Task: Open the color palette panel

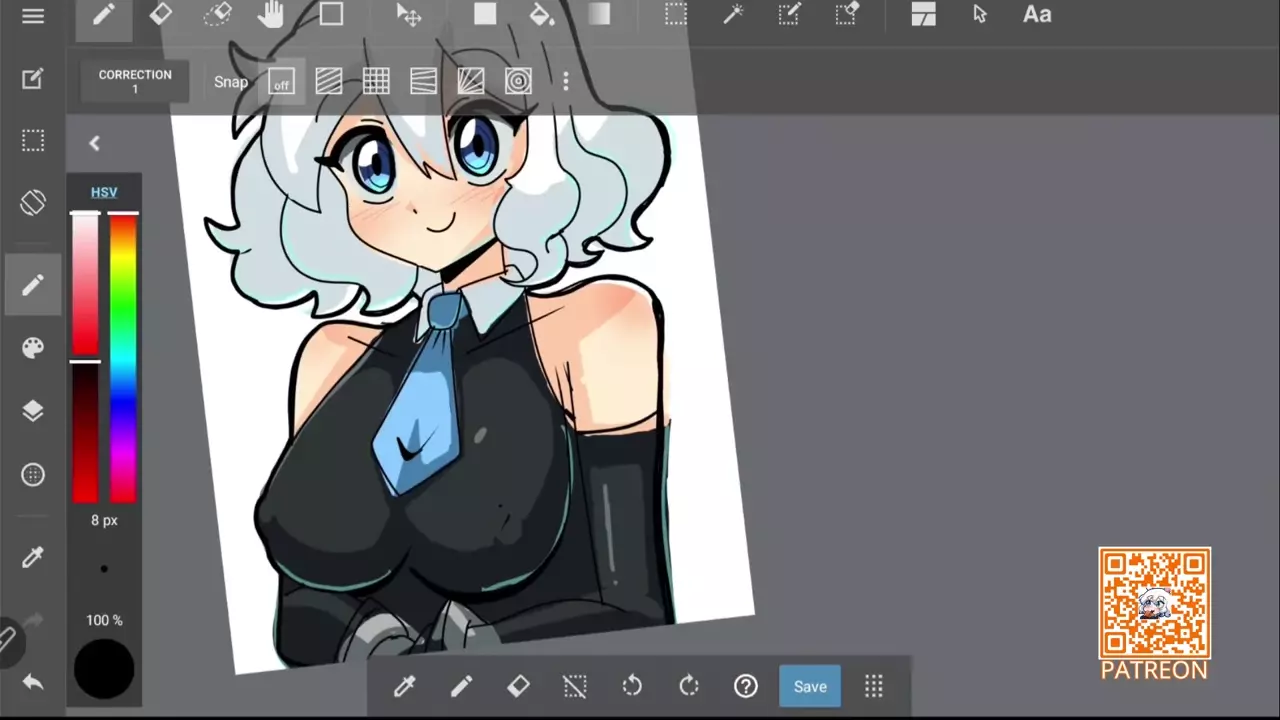Action: click(x=33, y=347)
